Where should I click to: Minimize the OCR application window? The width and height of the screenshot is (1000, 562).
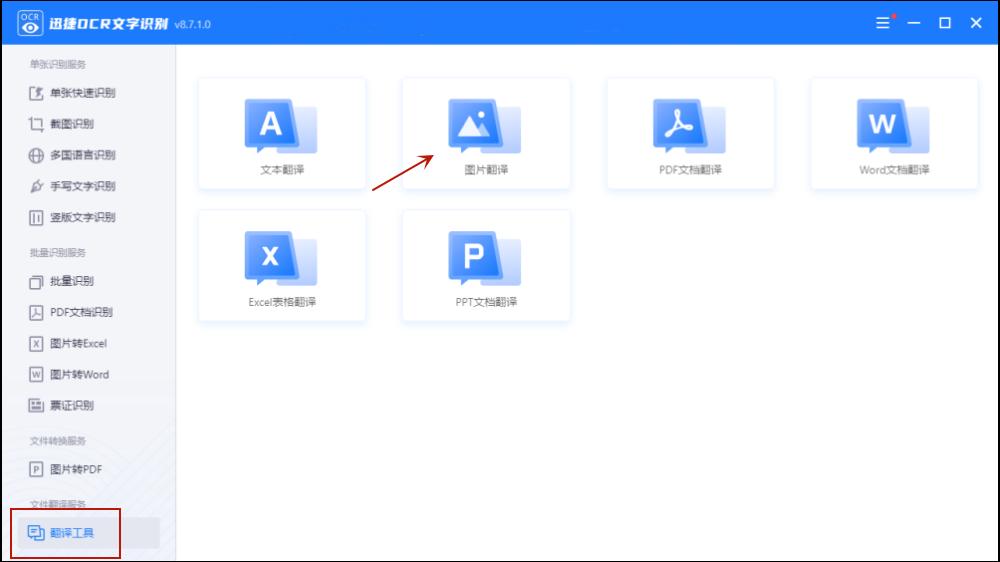click(x=914, y=23)
